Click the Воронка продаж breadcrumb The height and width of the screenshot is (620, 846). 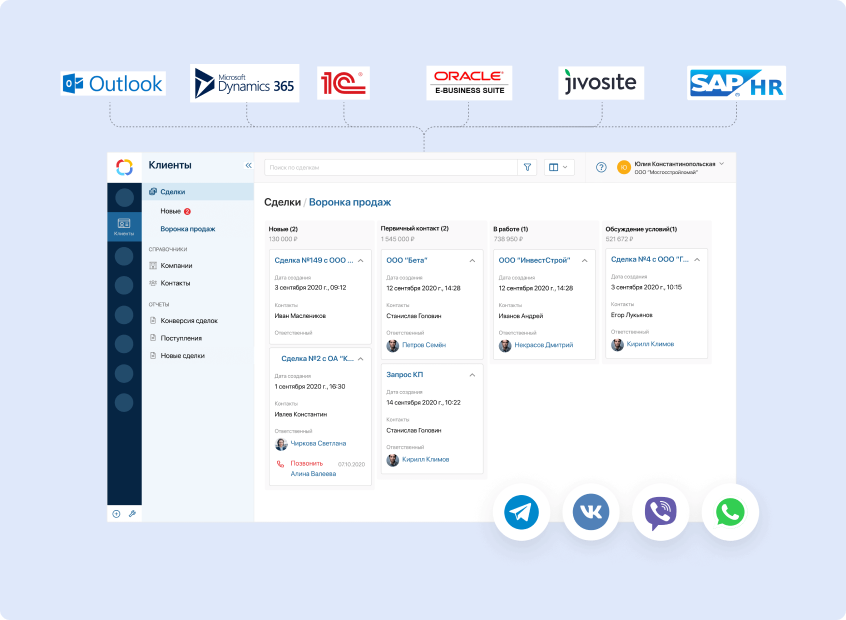tap(350, 202)
